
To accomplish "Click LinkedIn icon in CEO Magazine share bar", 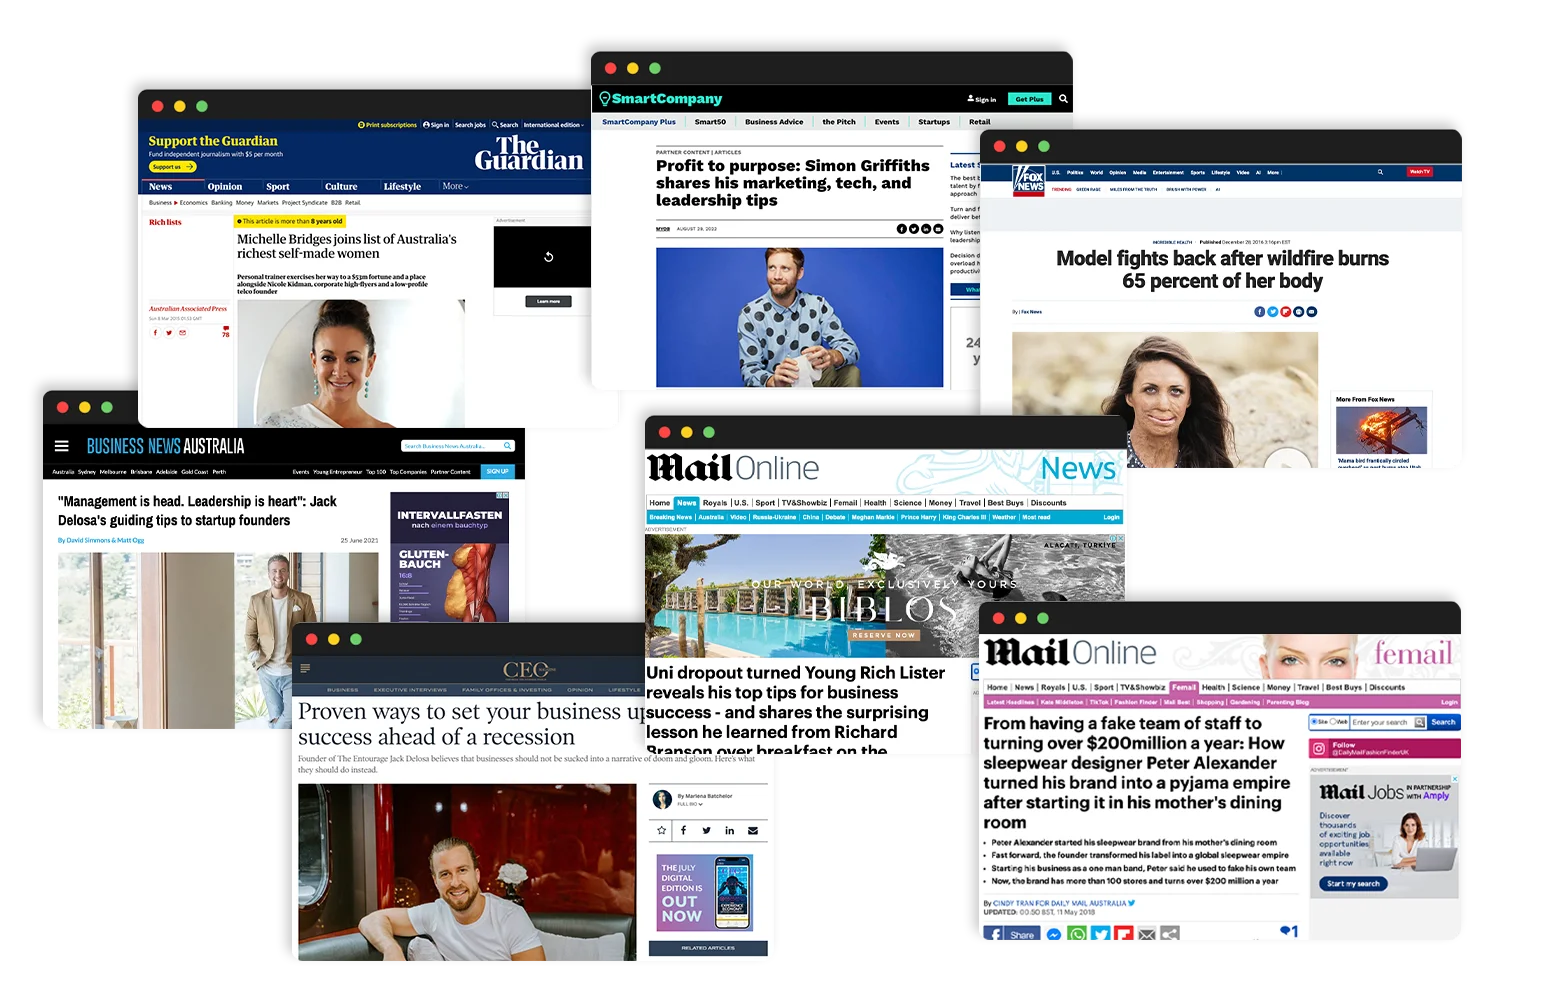I will (730, 830).
